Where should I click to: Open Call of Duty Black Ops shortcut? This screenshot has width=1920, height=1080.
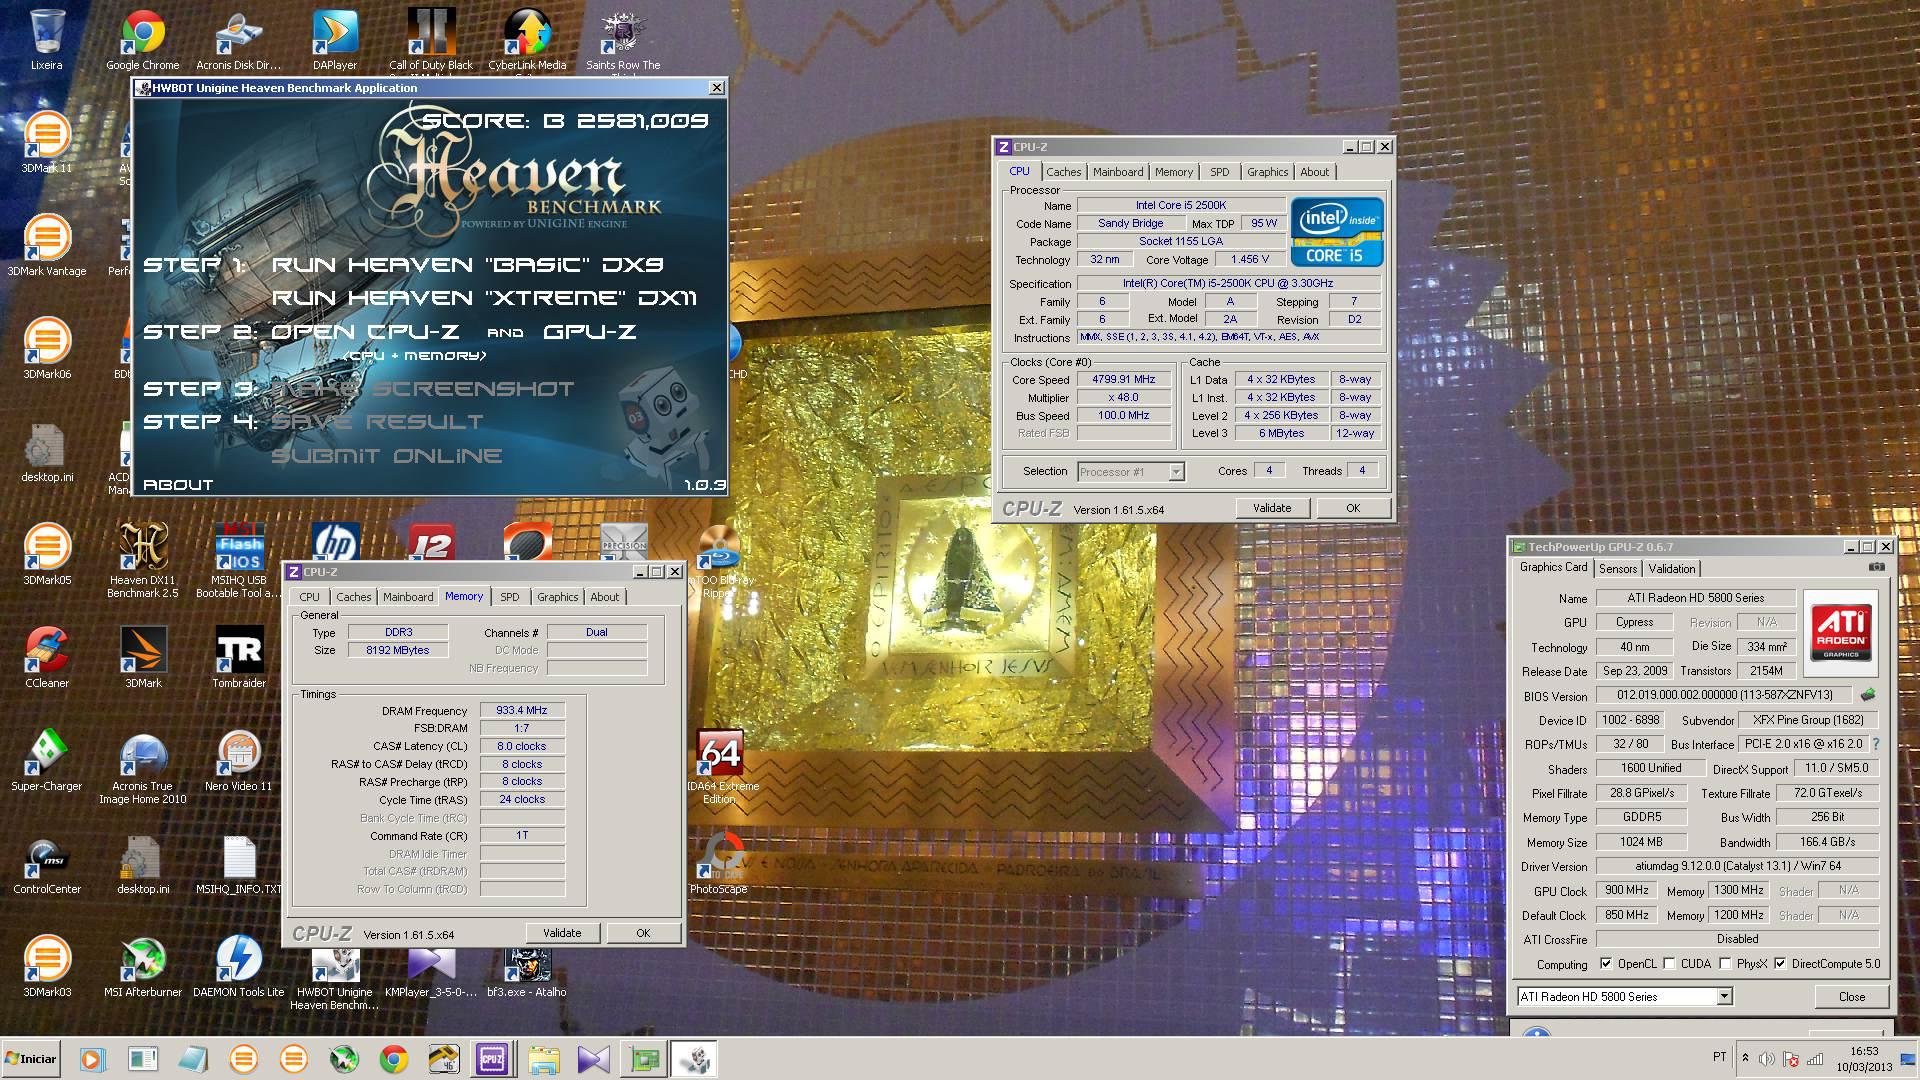pos(431,40)
